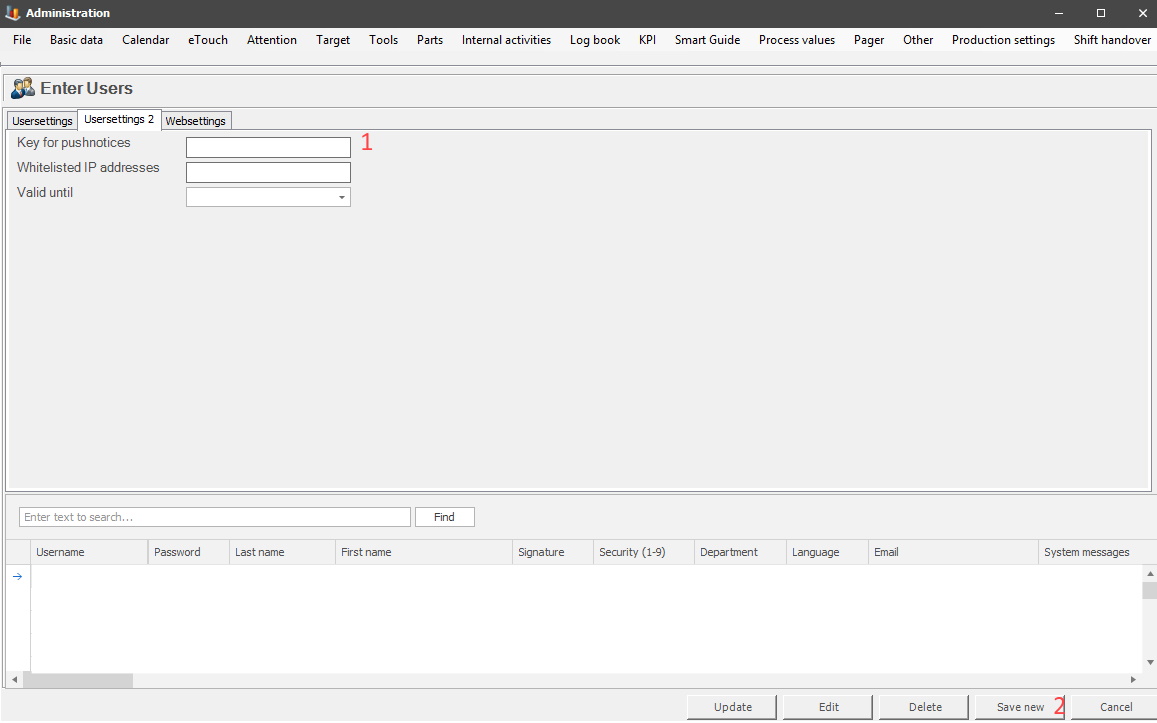1157x723 pixels.
Task: Open the Parts menu
Action: pos(429,40)
